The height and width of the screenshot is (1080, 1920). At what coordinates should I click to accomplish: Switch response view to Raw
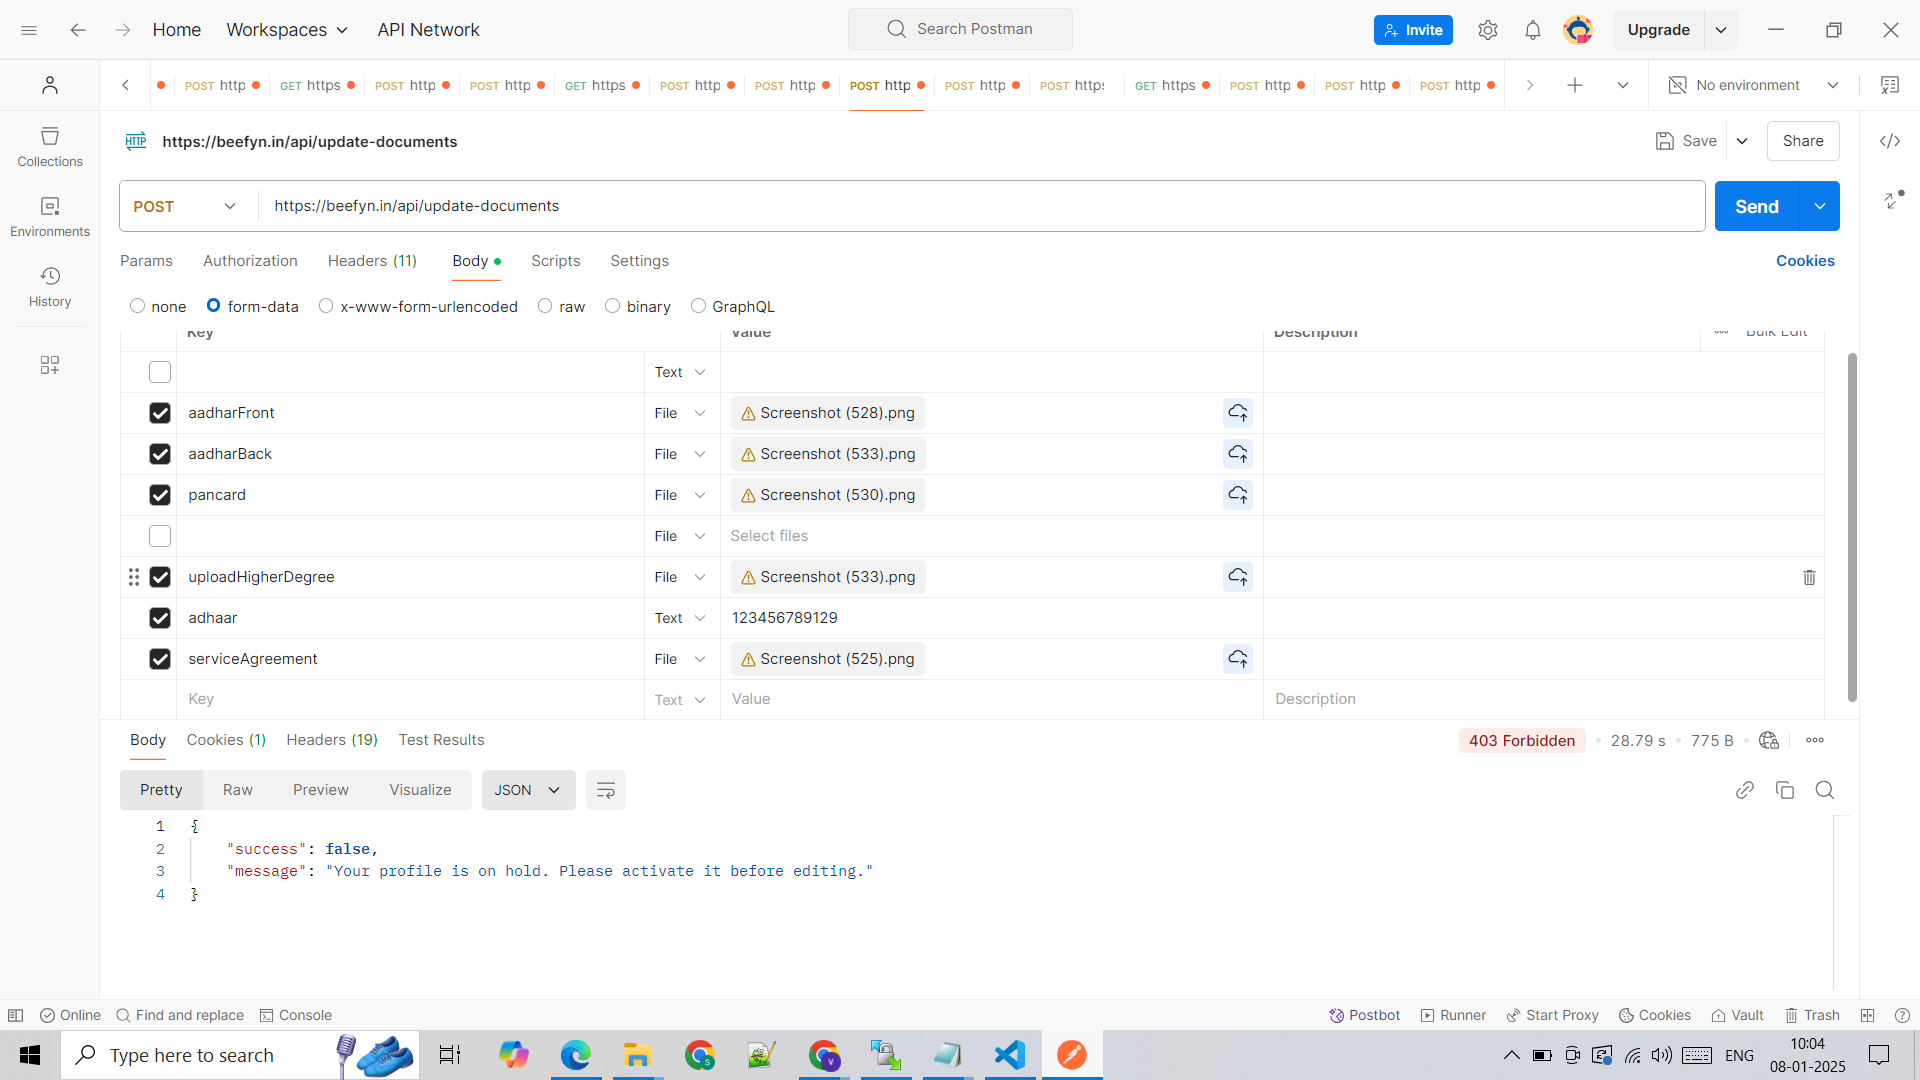point(238,790)
